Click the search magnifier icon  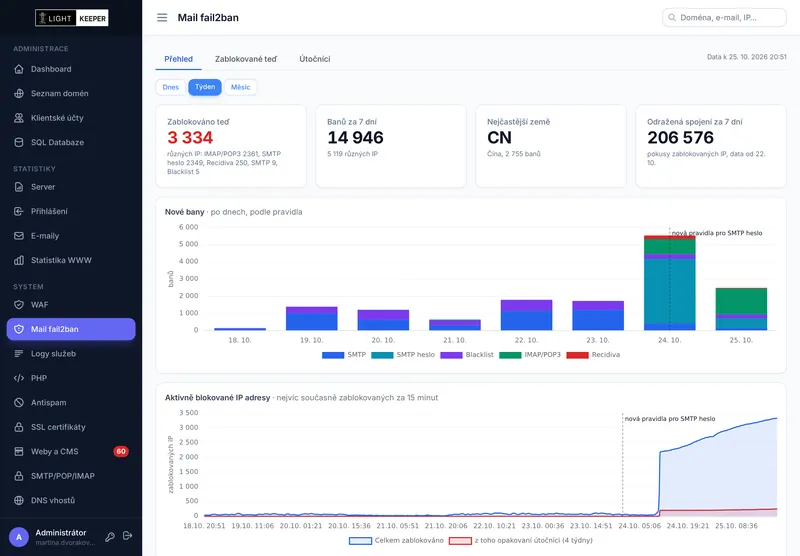coord(672,17)
